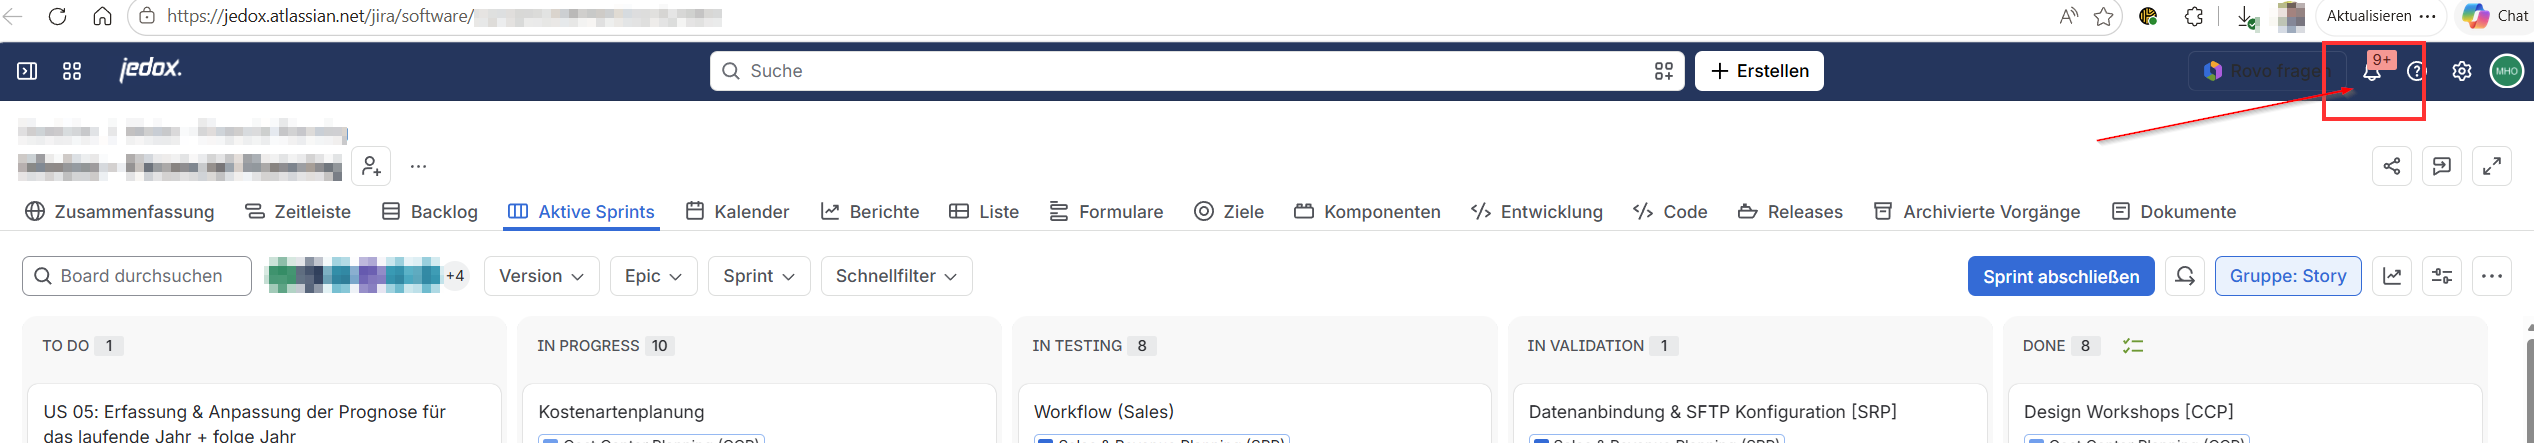2534x443 pixels.
Task: Collapse the sidebar panel icon
Action: tap(27, 71)
